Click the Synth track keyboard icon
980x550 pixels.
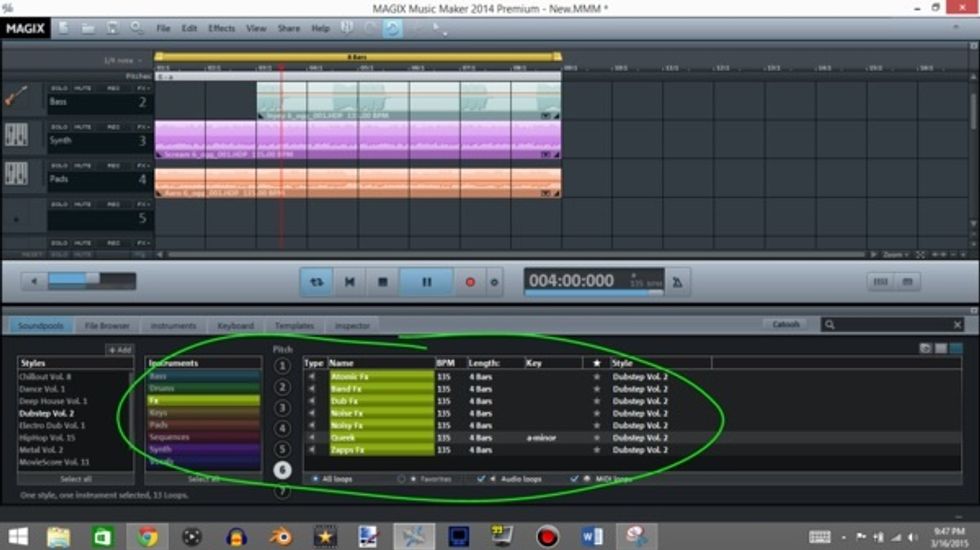pos(16,135)
